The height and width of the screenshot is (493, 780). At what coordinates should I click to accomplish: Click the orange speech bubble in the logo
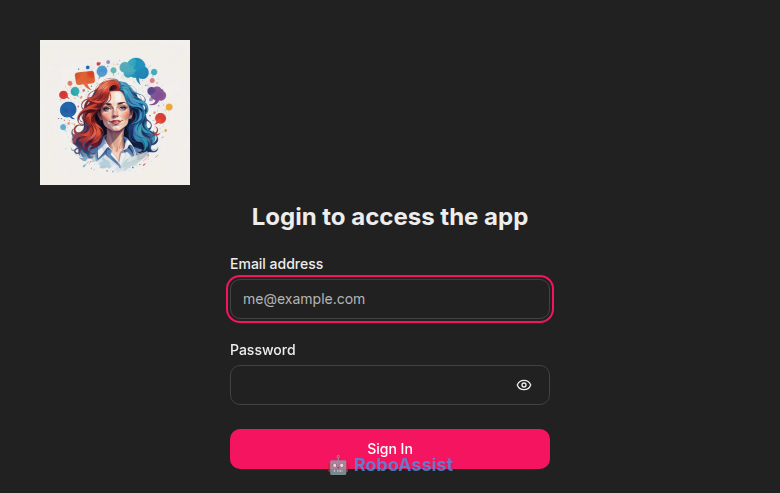[84, 77]
